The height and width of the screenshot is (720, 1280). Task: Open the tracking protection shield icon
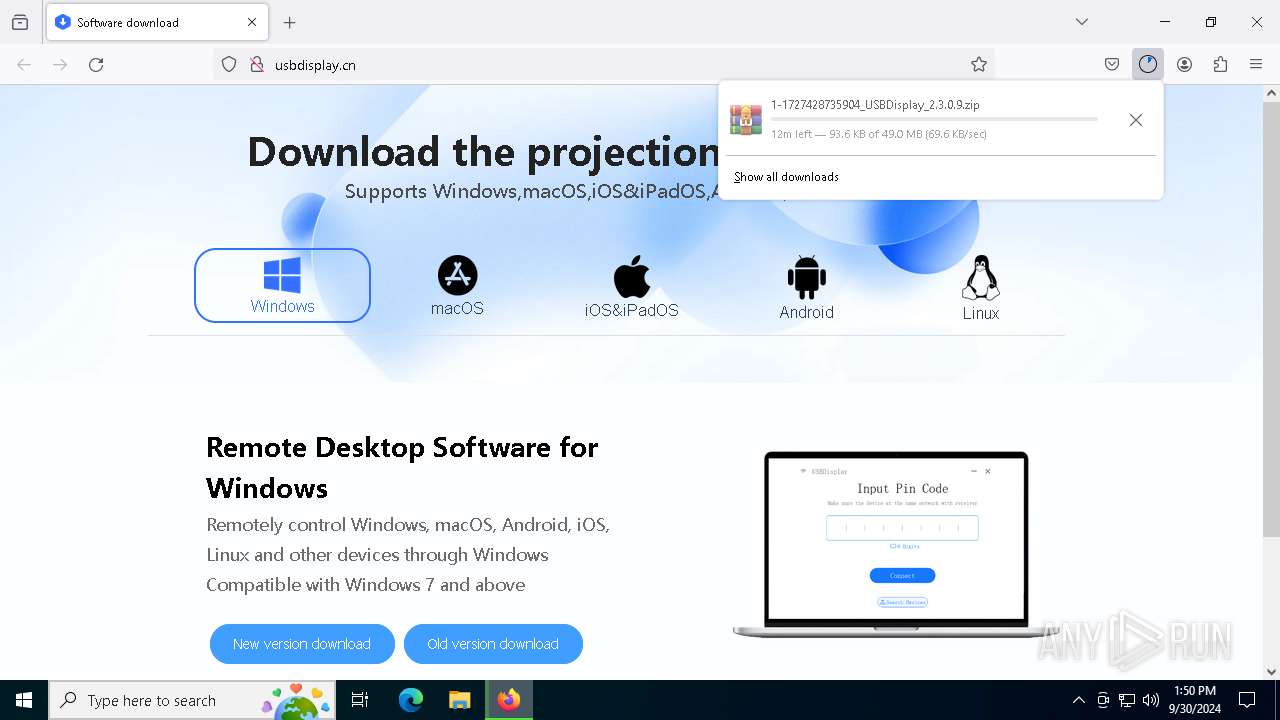(229, 65)
